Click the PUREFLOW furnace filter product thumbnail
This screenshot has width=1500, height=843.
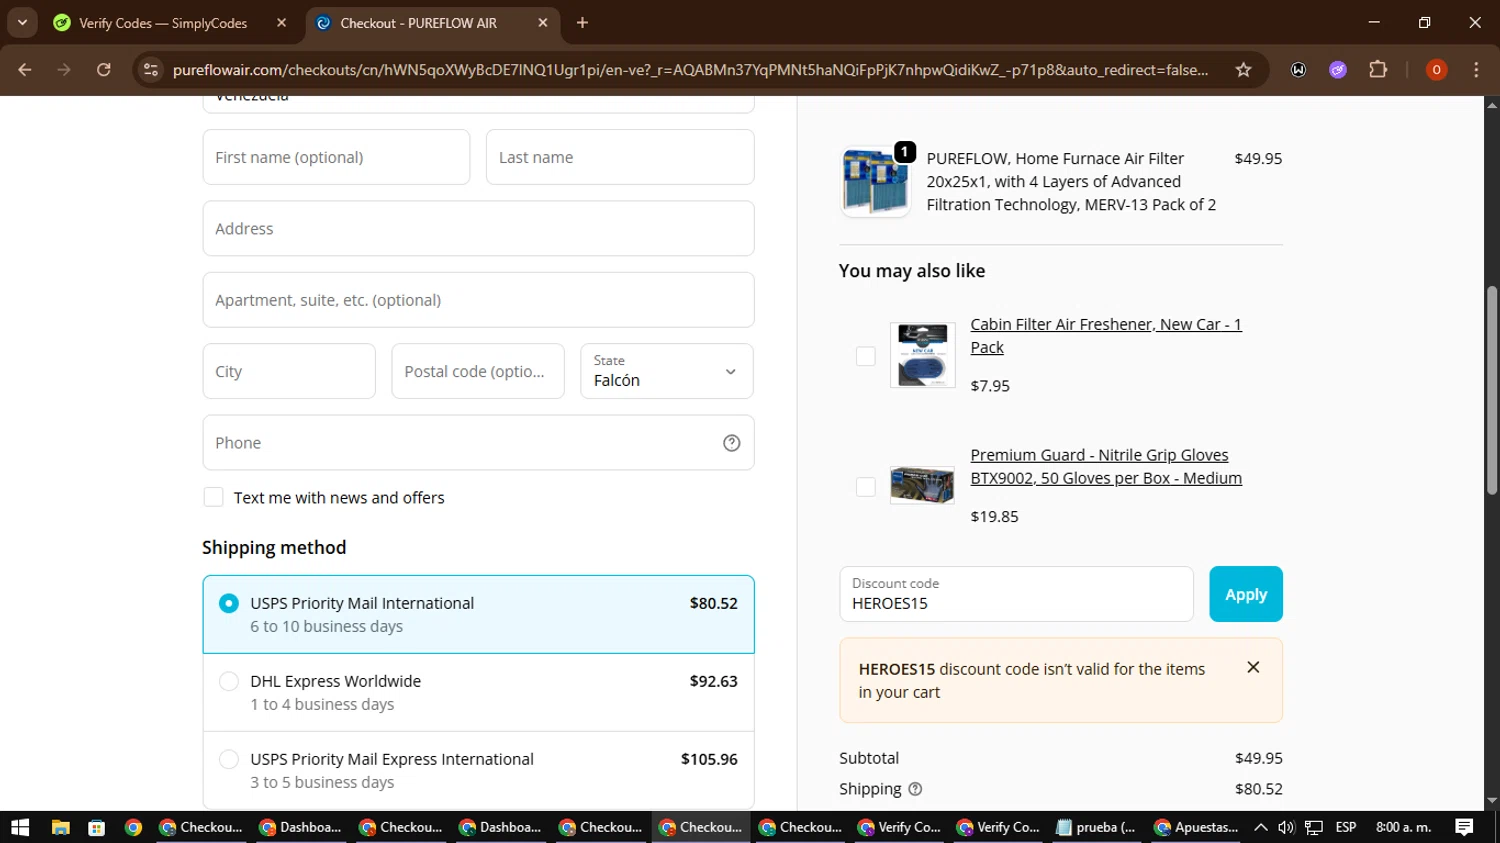pos(876,181)
